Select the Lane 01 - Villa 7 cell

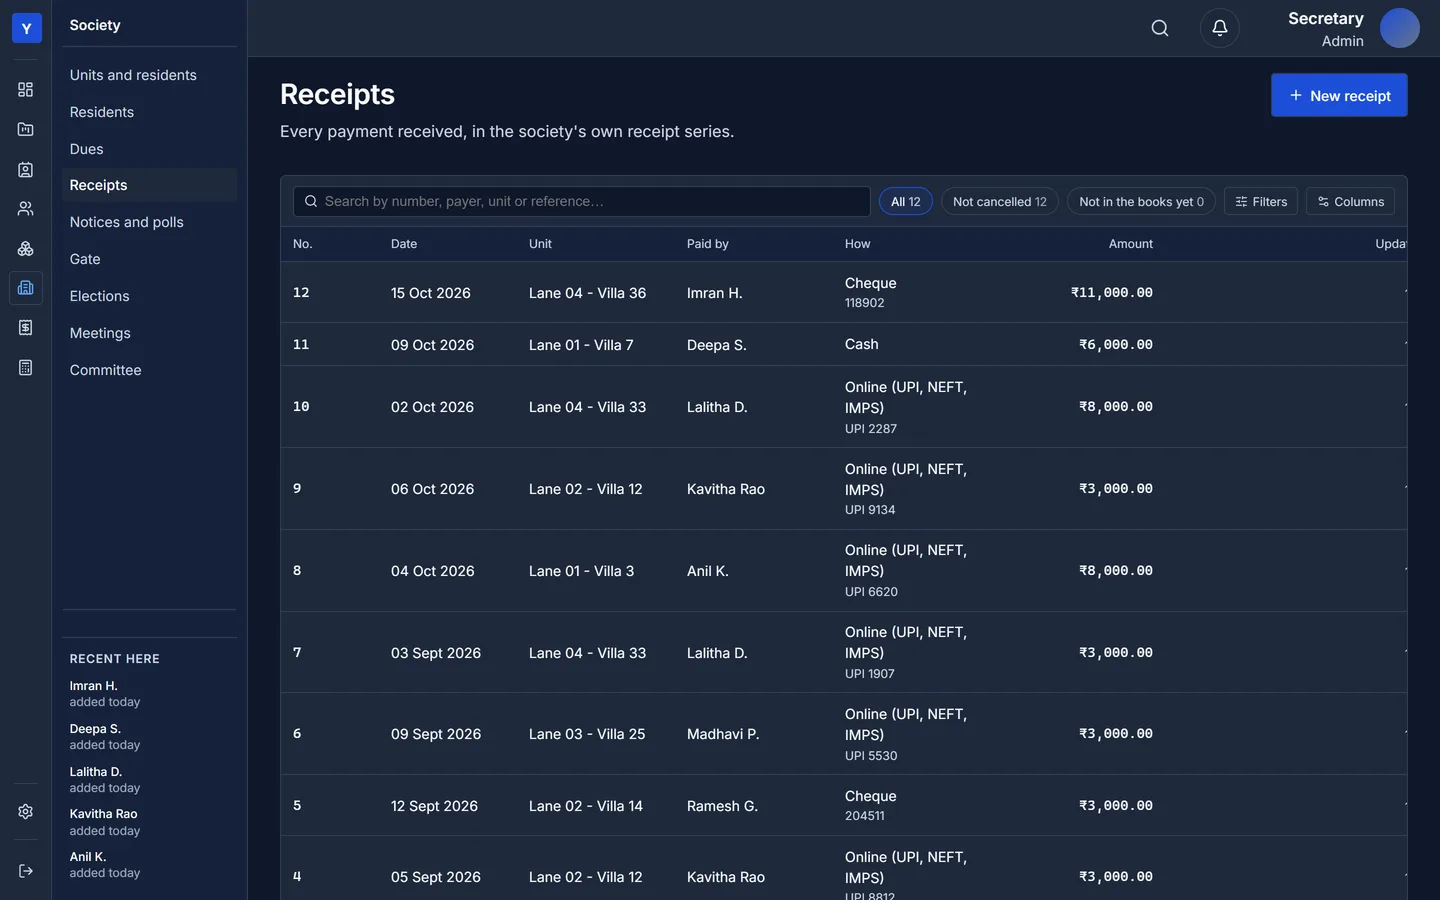[581, 345]
